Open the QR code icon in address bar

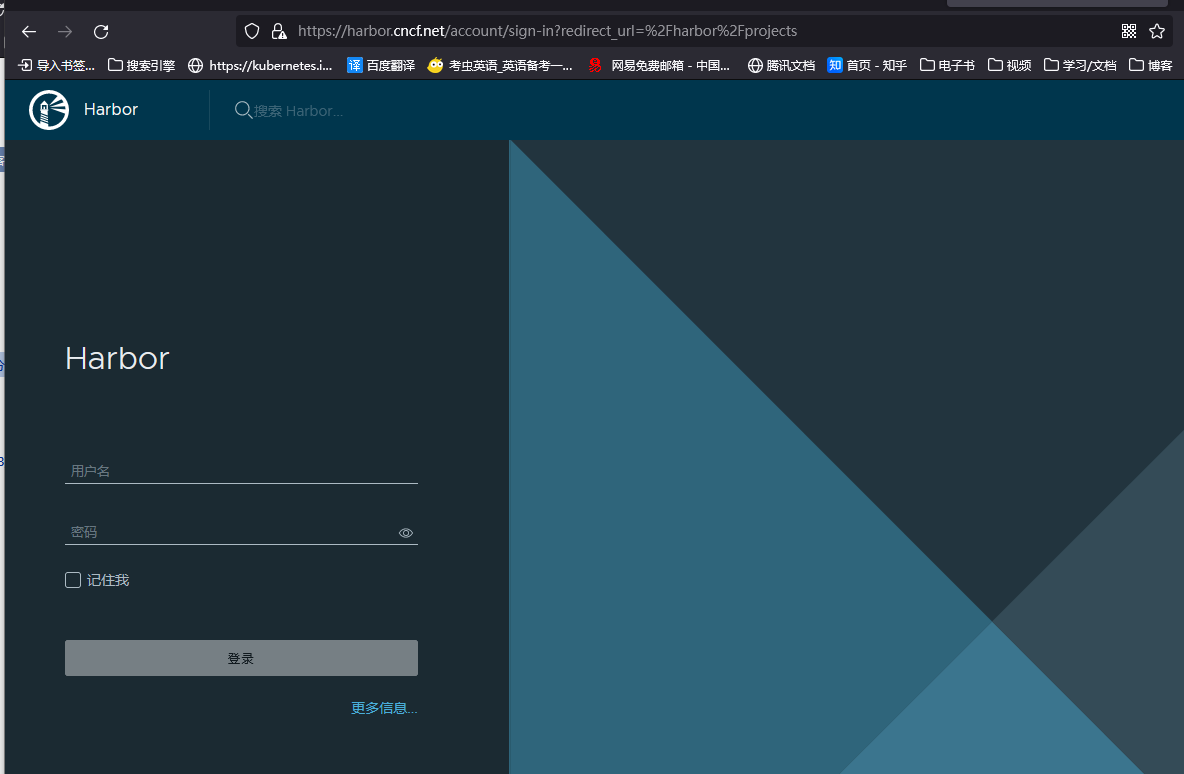pos(1129,31)
